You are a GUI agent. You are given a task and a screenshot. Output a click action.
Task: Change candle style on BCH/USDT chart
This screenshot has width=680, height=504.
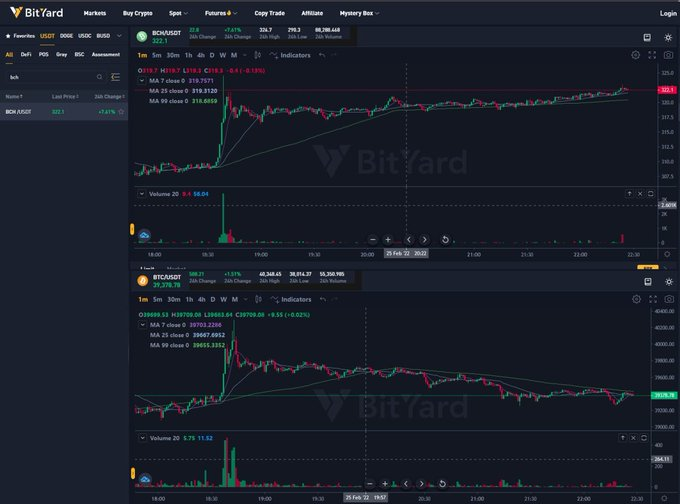[x=258, y=56]
